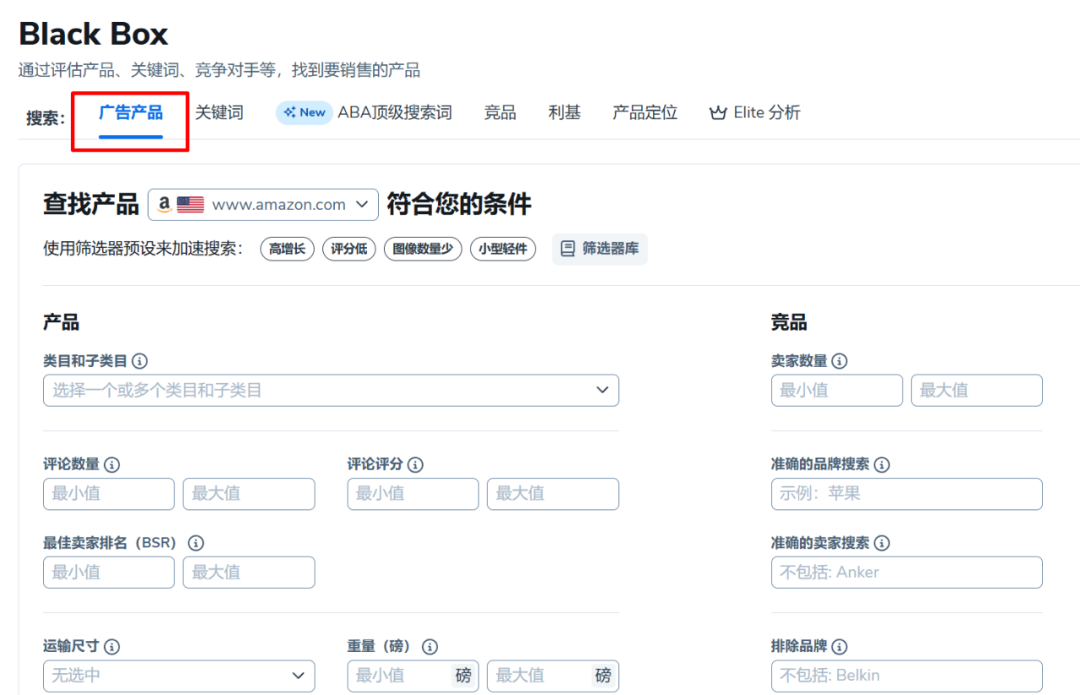This screenshot has width=1080, height=695.
Task: Click the crown icon on the Elite 分析 tab
Action: coord(717,112)
